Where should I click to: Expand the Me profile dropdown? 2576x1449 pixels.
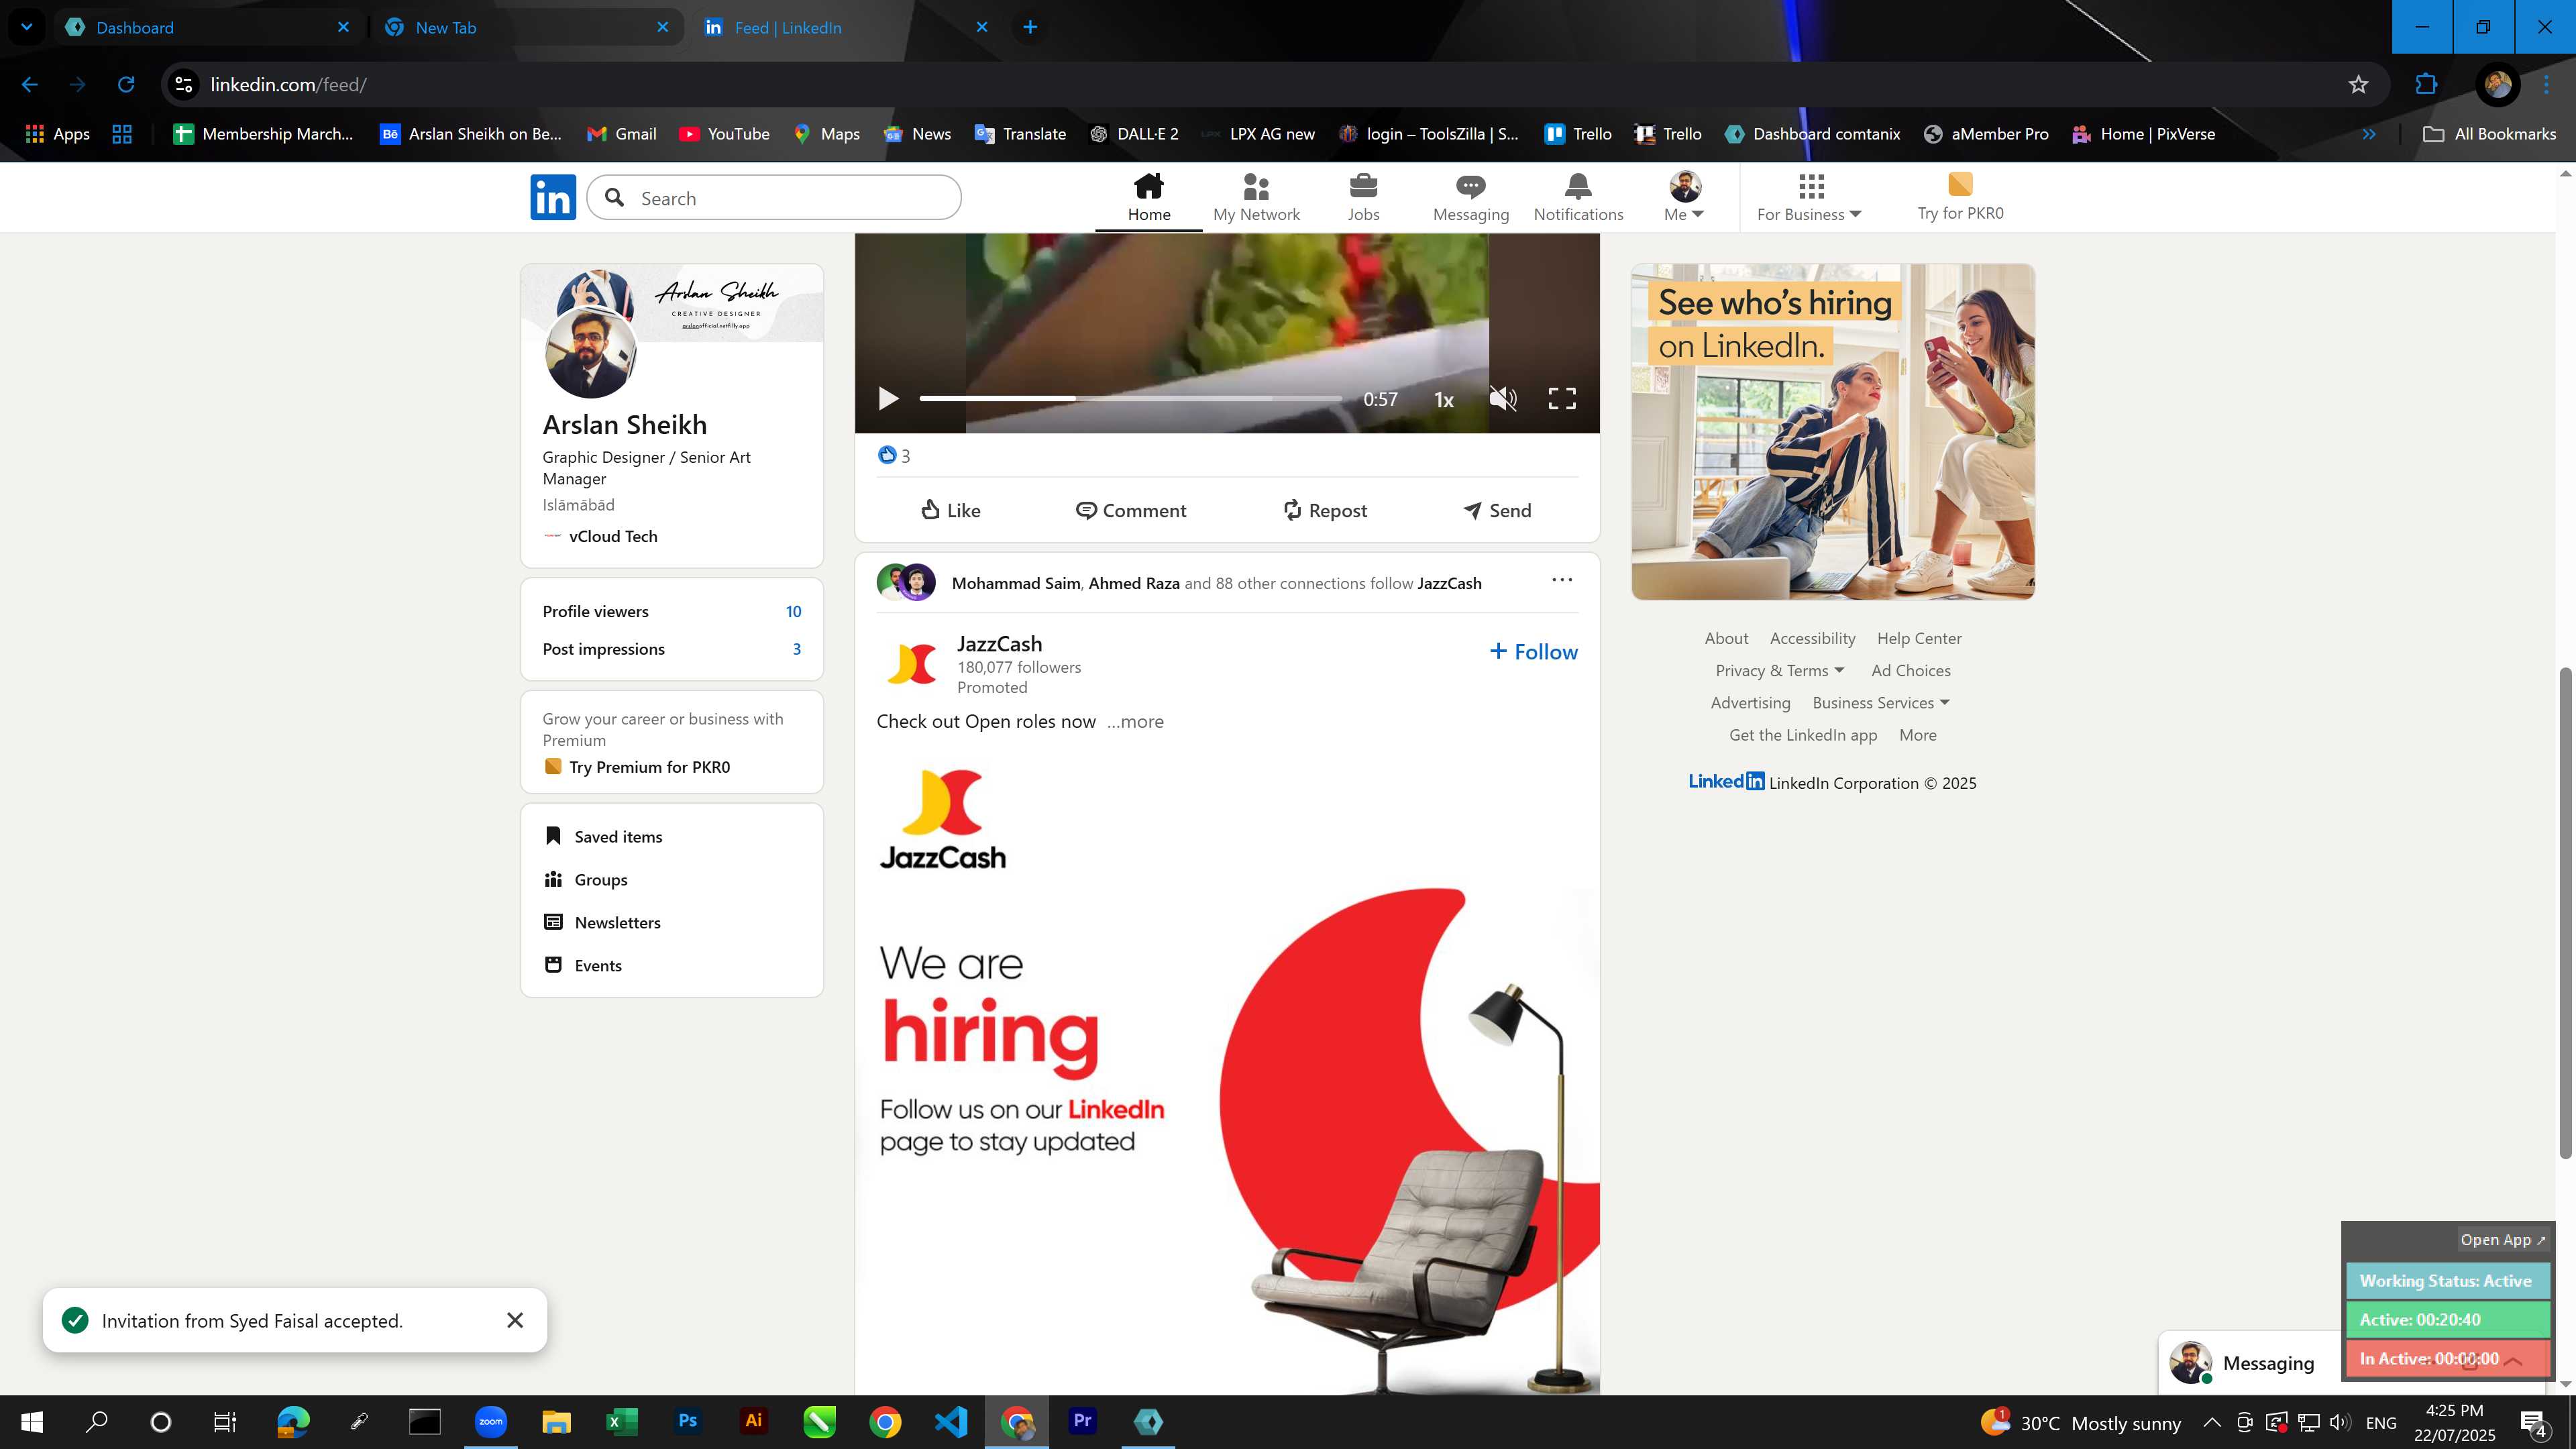coord(1684,197)
